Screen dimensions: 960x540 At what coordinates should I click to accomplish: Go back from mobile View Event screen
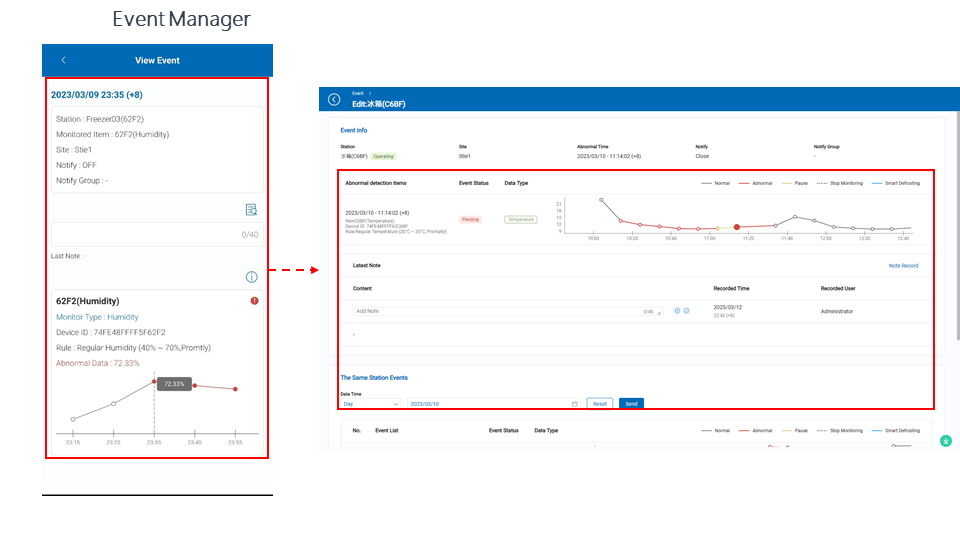point(64,60)
